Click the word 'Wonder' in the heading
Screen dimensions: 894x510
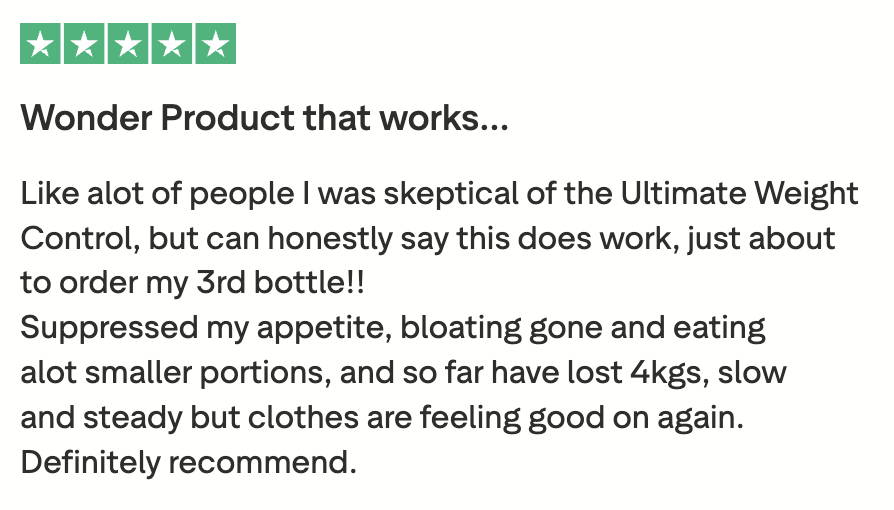click(x=86, y=118)
